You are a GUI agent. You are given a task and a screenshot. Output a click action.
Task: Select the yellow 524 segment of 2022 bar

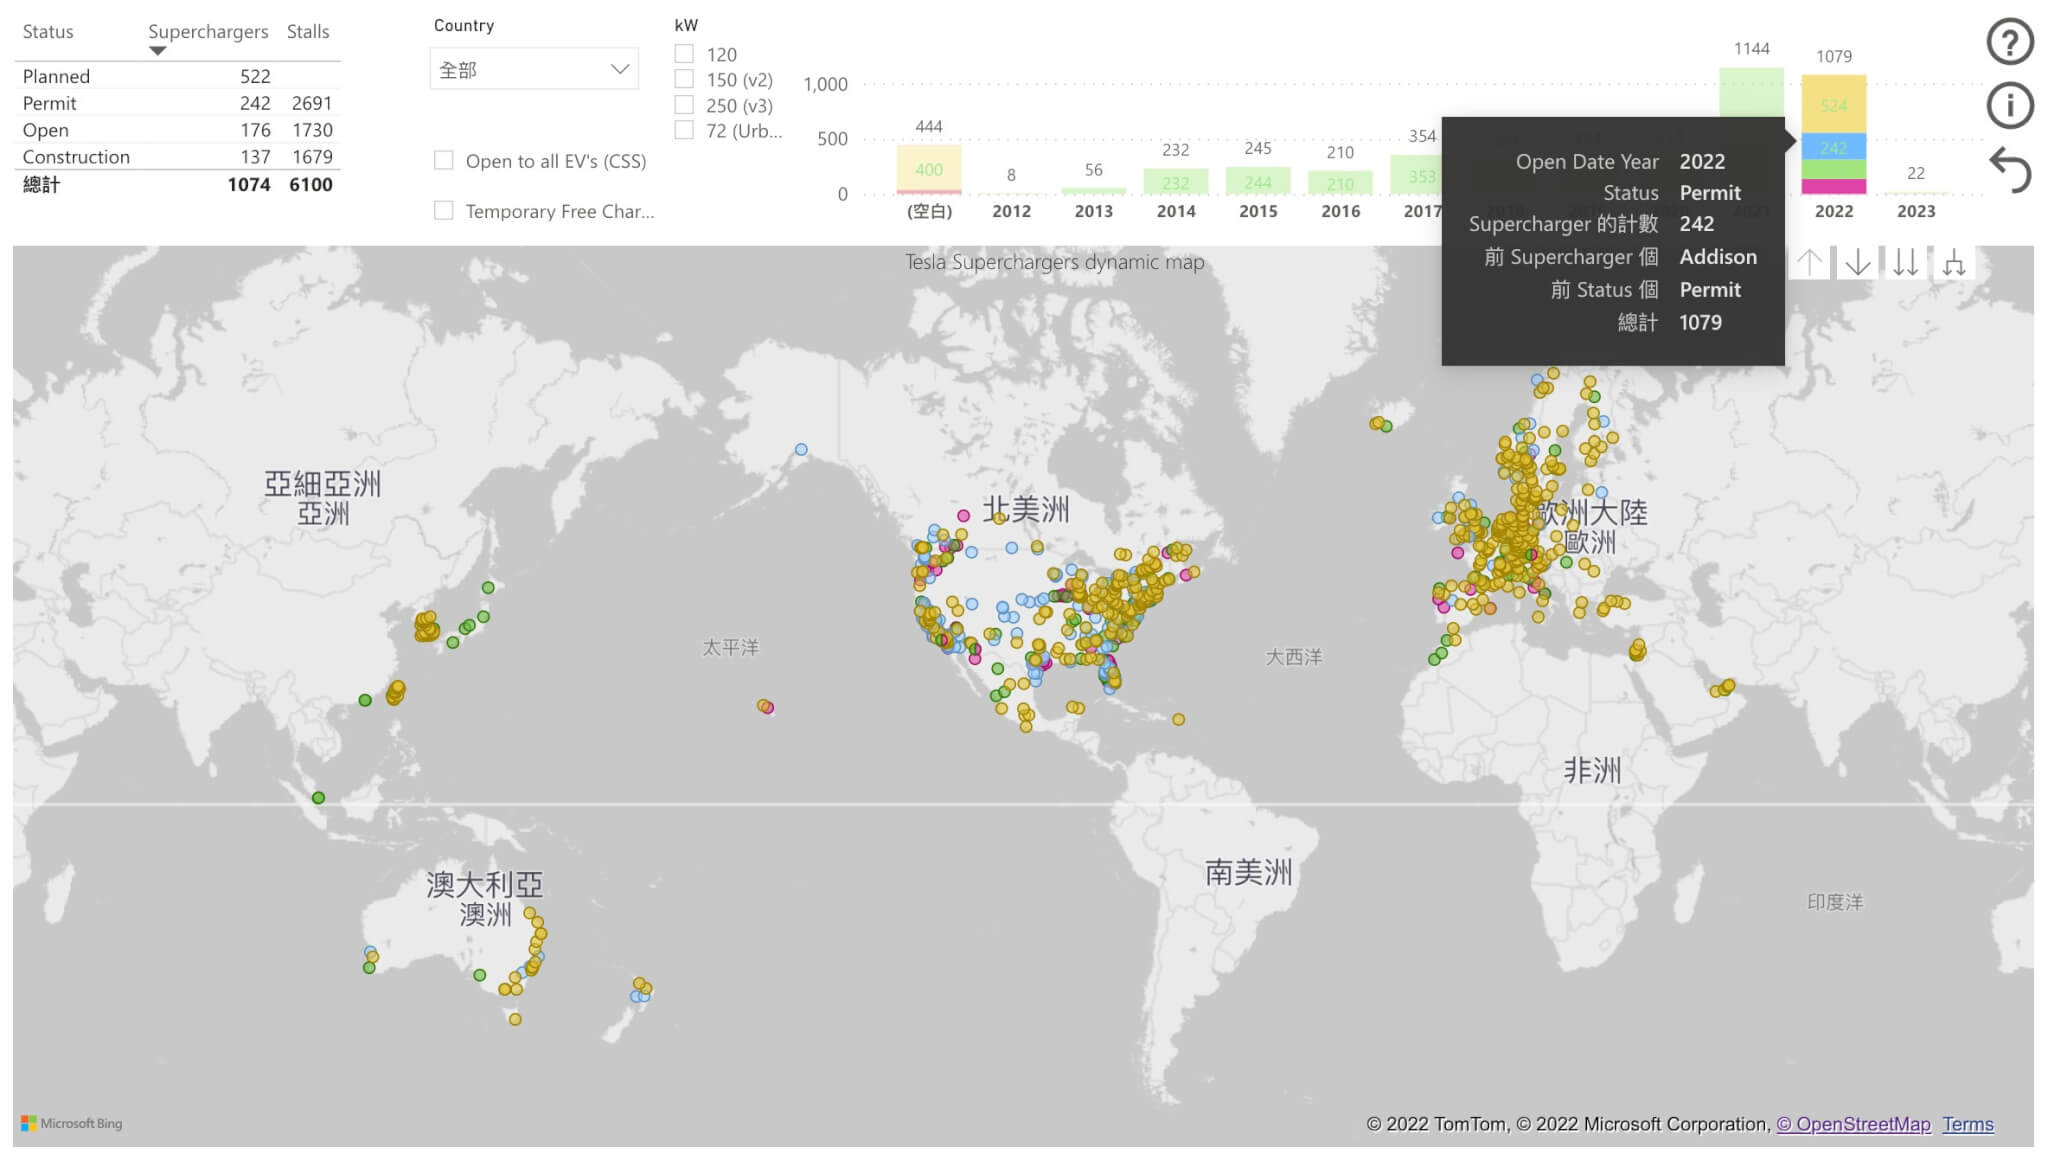1834,104
